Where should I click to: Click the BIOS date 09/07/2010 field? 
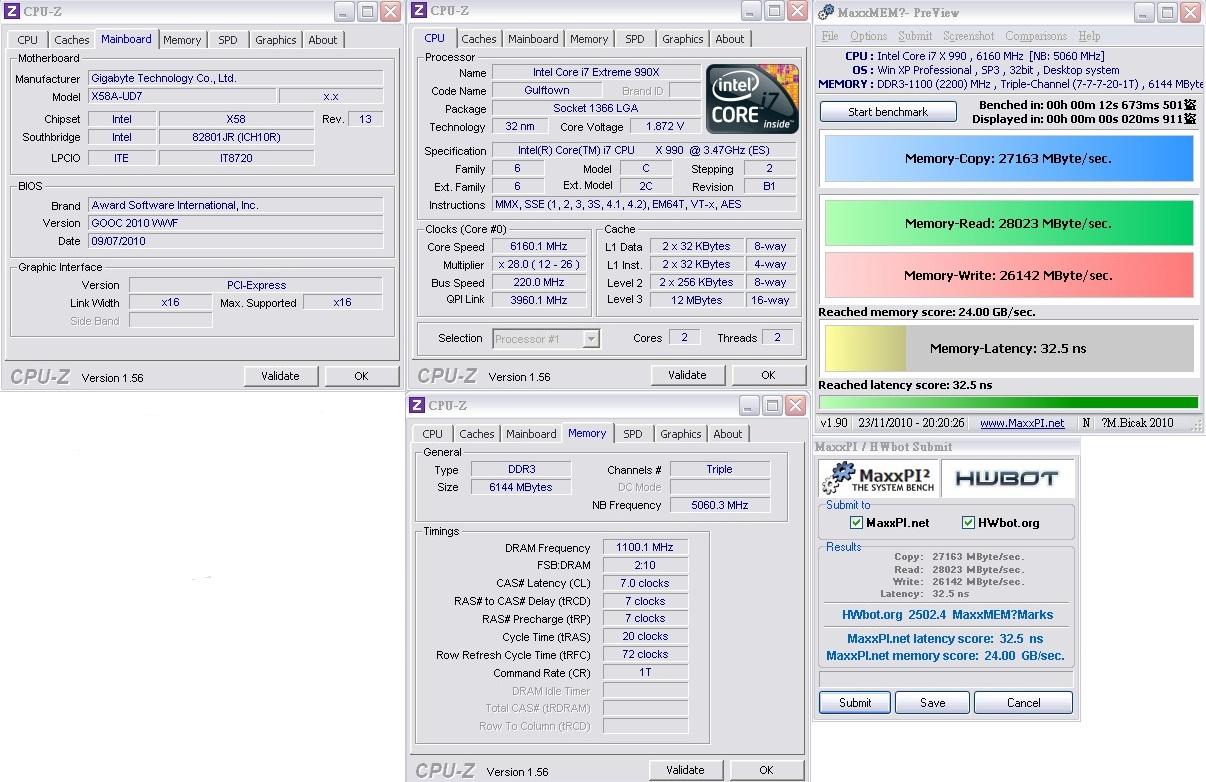(235, 241)
